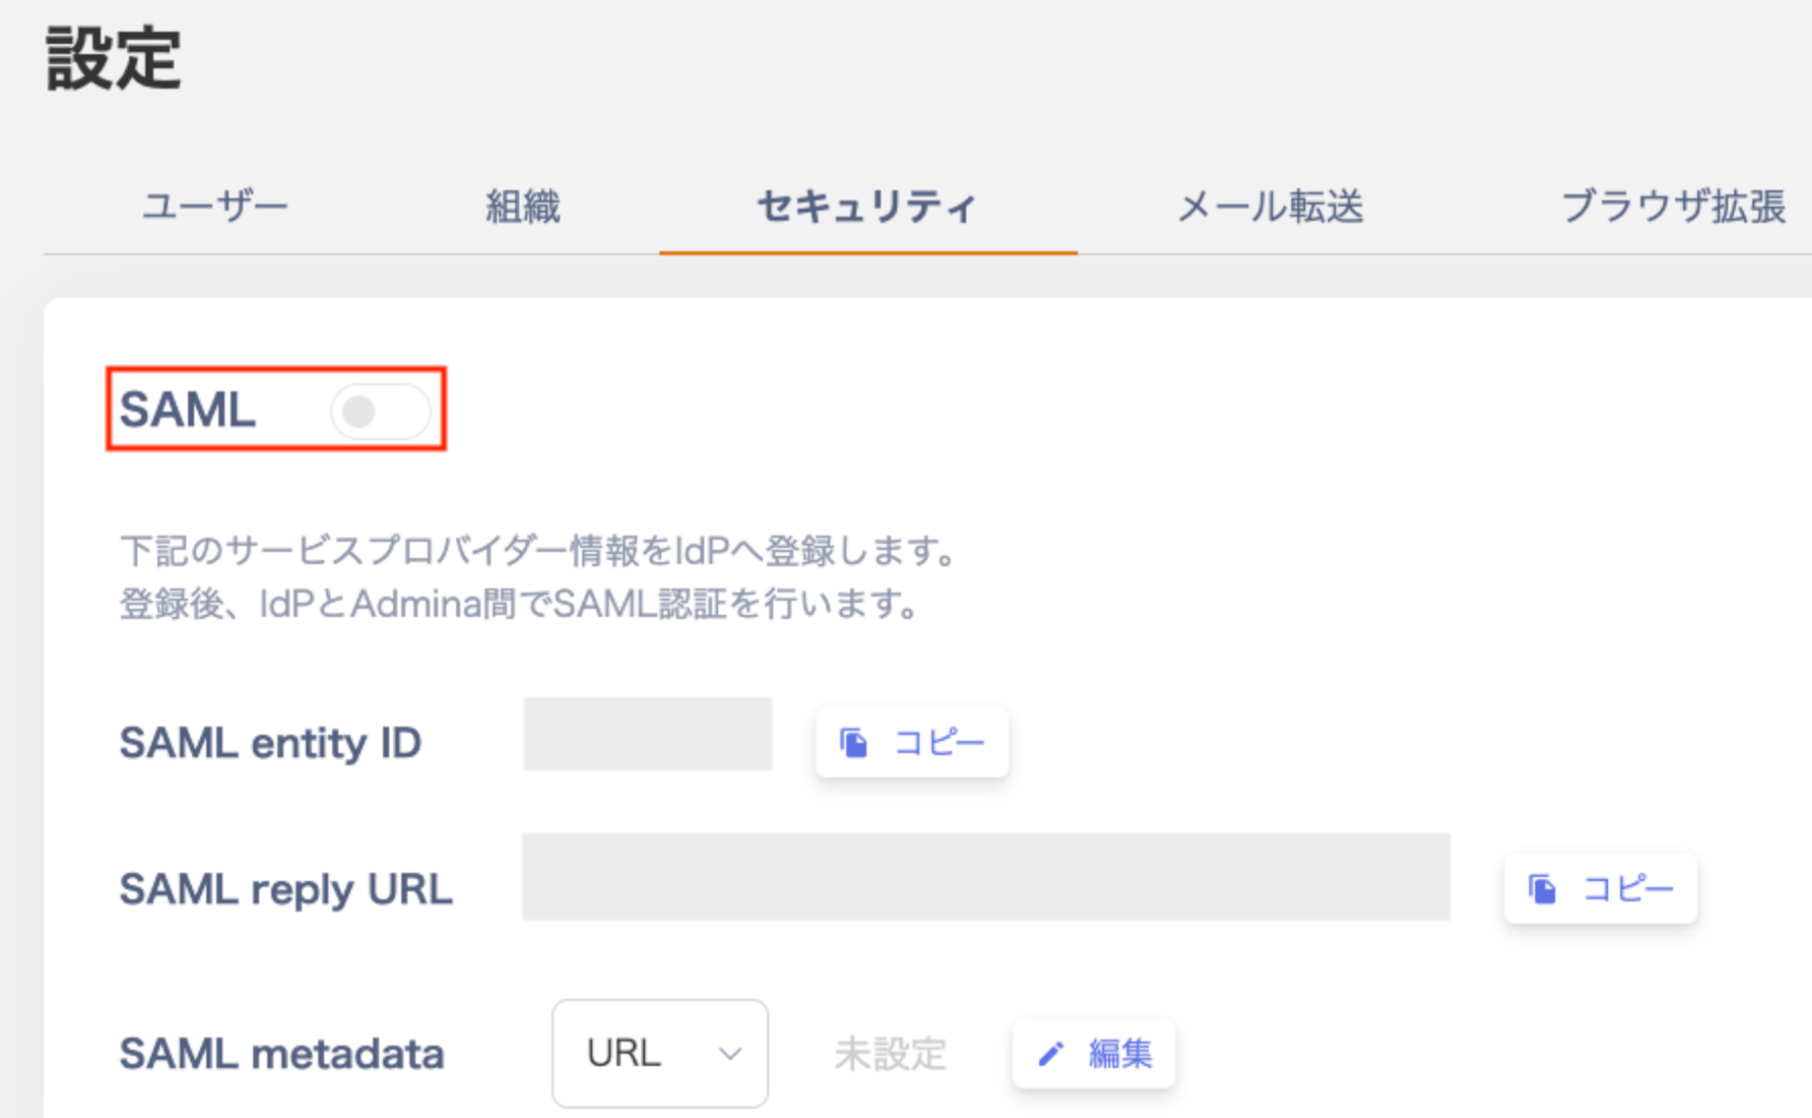Open the URL metadata type dropdown

point(660,1053)
